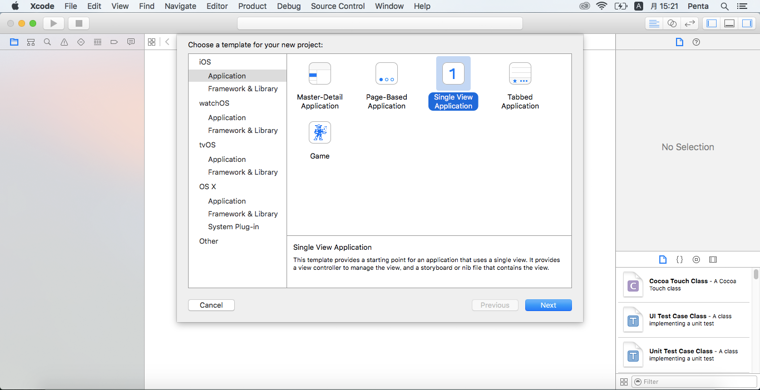Open the Project navigator folder icon
Image resolution: width=760 pixels, height=390 pixels.
tap(14, 42)
